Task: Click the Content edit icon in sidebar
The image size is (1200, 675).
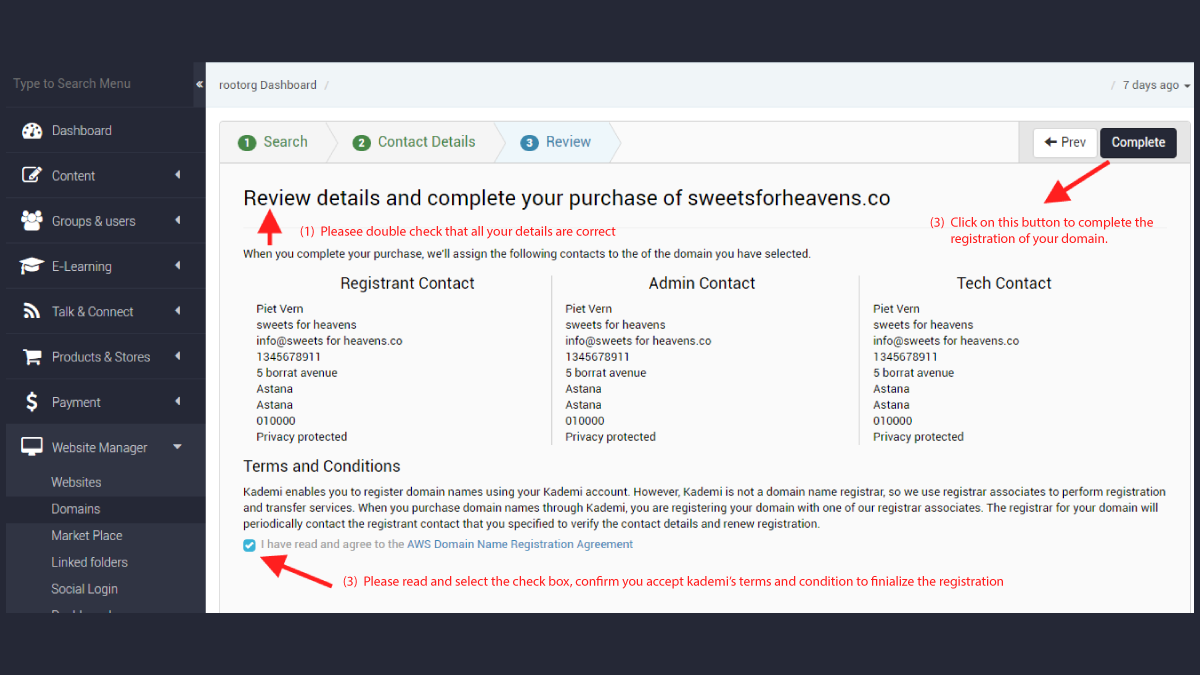Action: 32,175
